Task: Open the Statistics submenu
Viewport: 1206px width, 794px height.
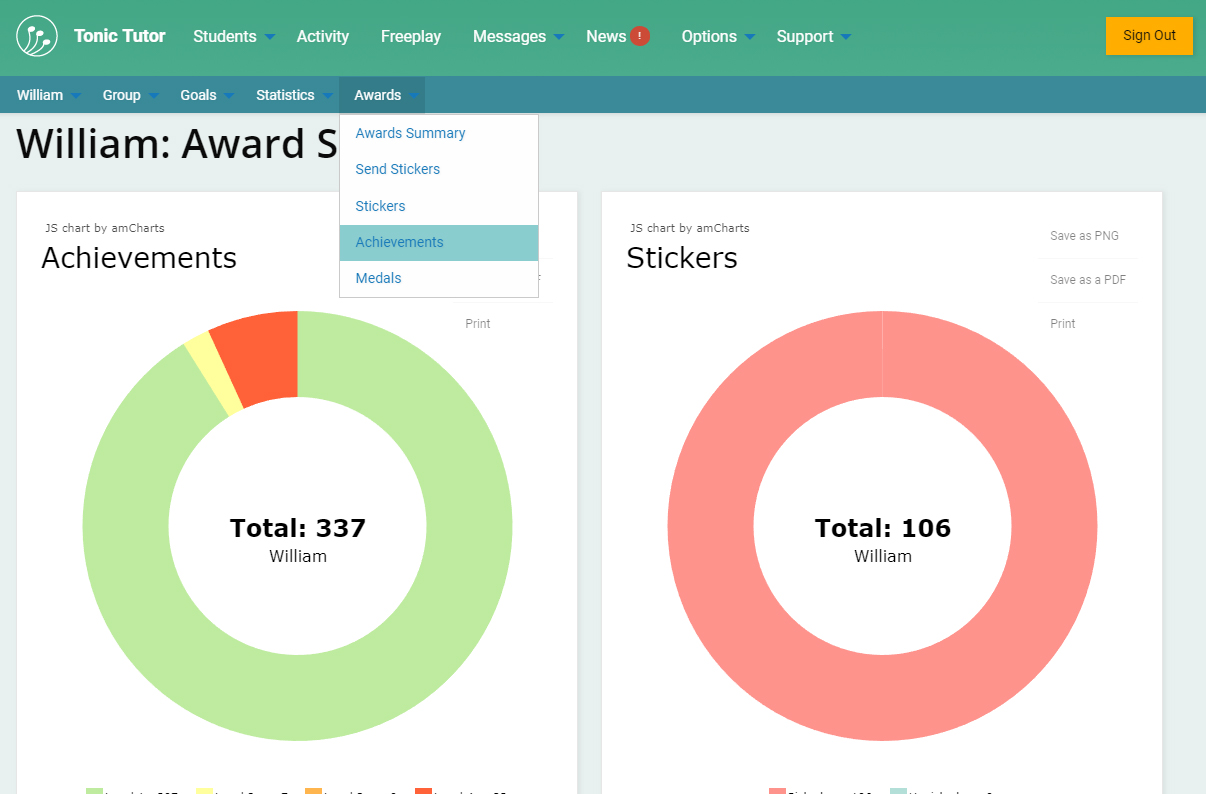Action: (x=294, y=95)
